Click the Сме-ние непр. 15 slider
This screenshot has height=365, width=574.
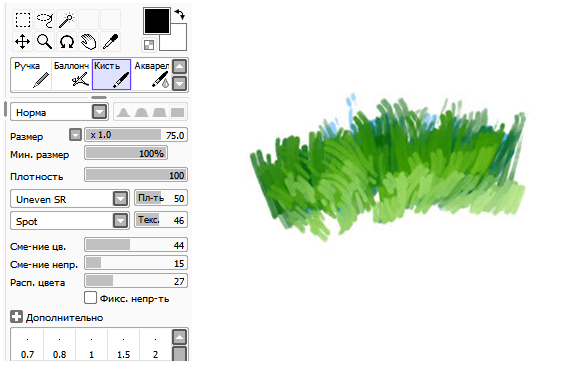click(x=136, y=263)
